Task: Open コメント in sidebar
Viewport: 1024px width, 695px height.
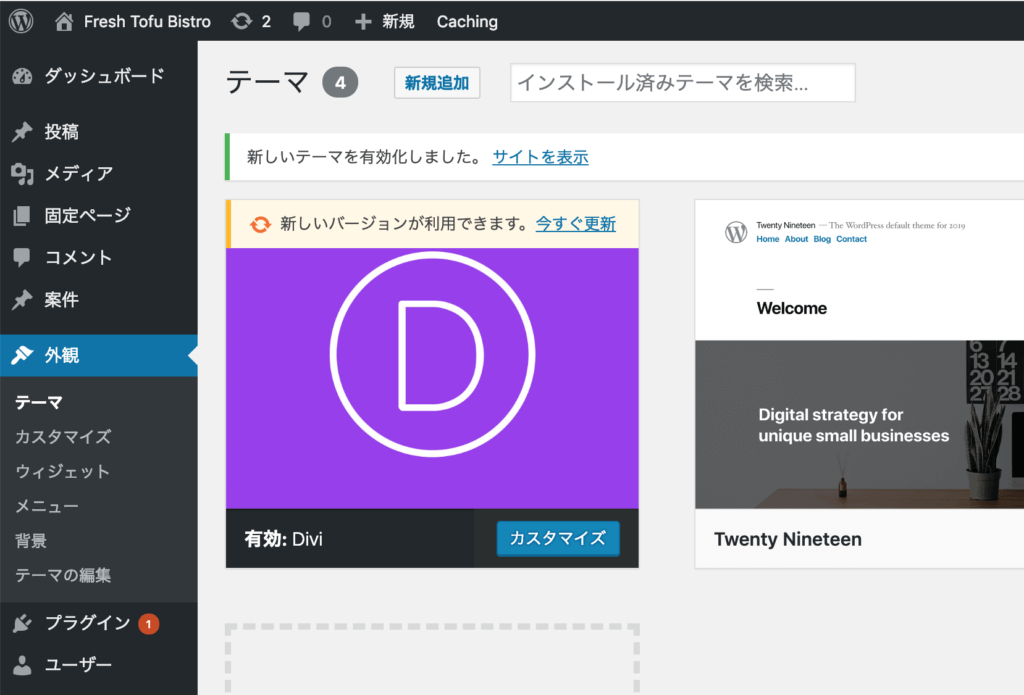Action: point(78,257)
